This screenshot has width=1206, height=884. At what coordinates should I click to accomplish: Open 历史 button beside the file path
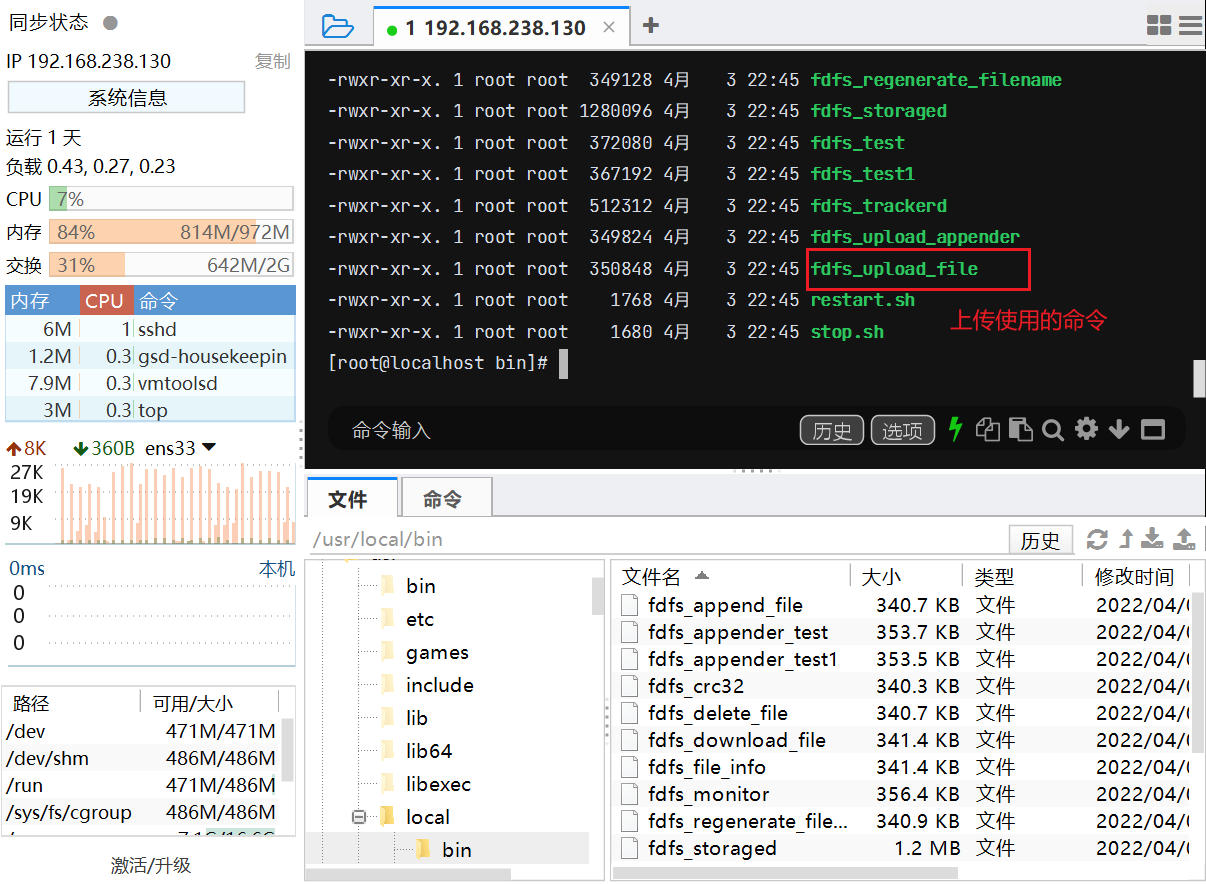[x=1040, y=540]
